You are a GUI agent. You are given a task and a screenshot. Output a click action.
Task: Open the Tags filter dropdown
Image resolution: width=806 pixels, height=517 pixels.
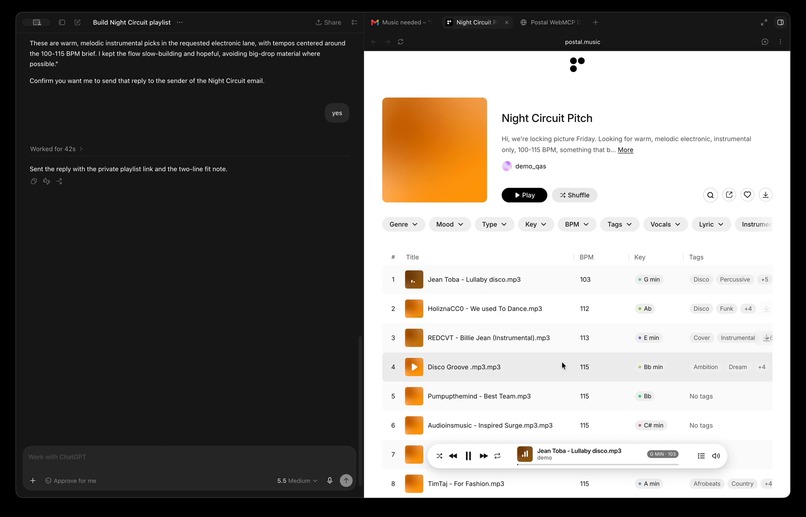pos(619,225)
